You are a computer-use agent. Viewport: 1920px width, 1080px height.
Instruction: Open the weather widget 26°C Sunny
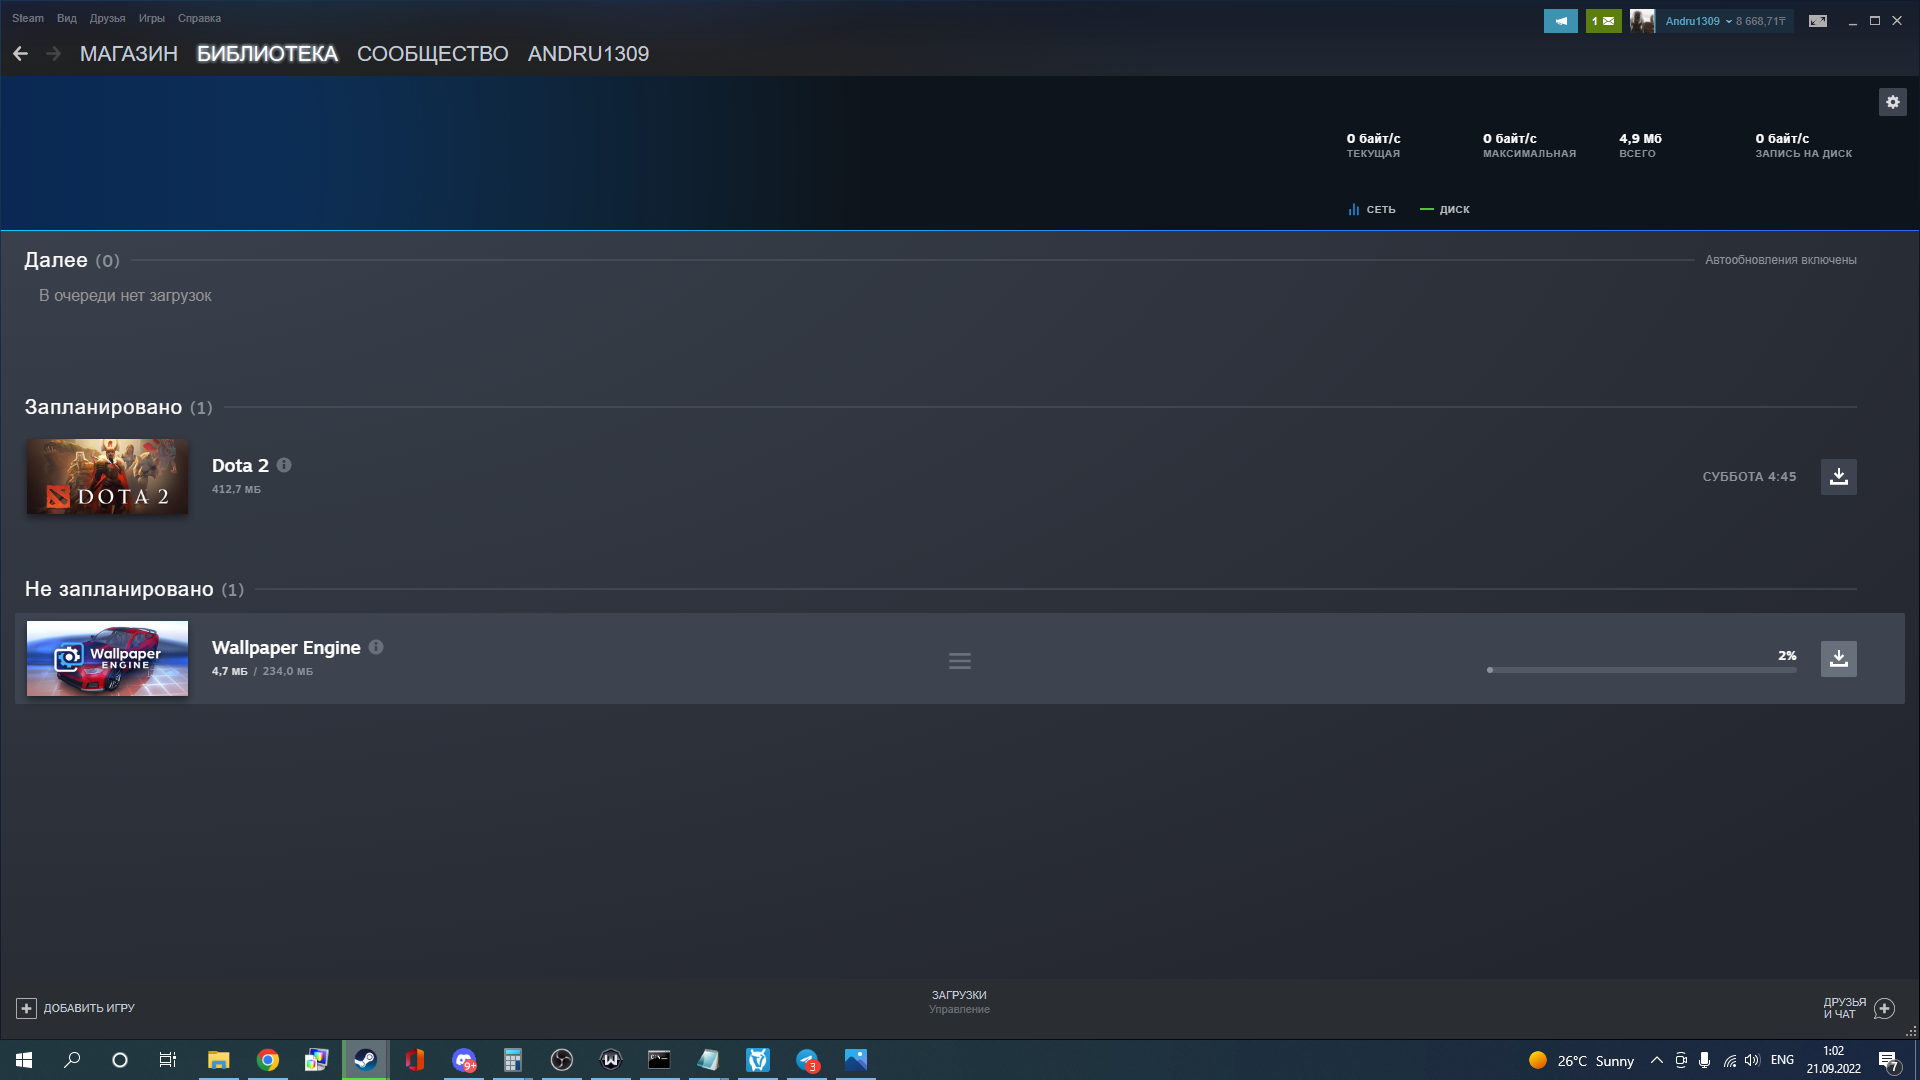1581,1060
